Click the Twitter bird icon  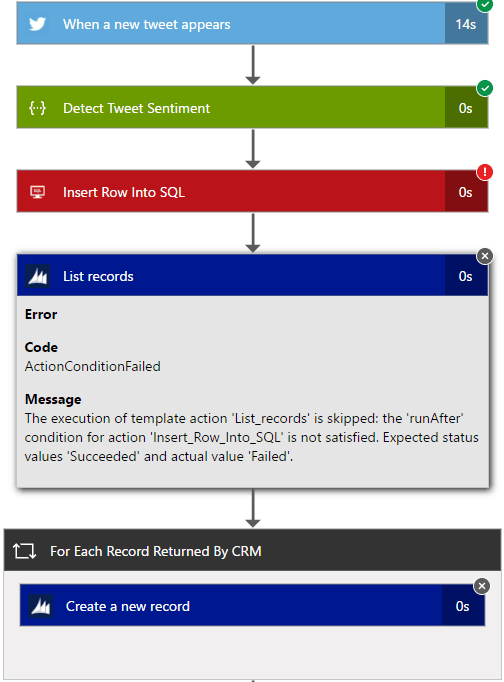point(37,24)
